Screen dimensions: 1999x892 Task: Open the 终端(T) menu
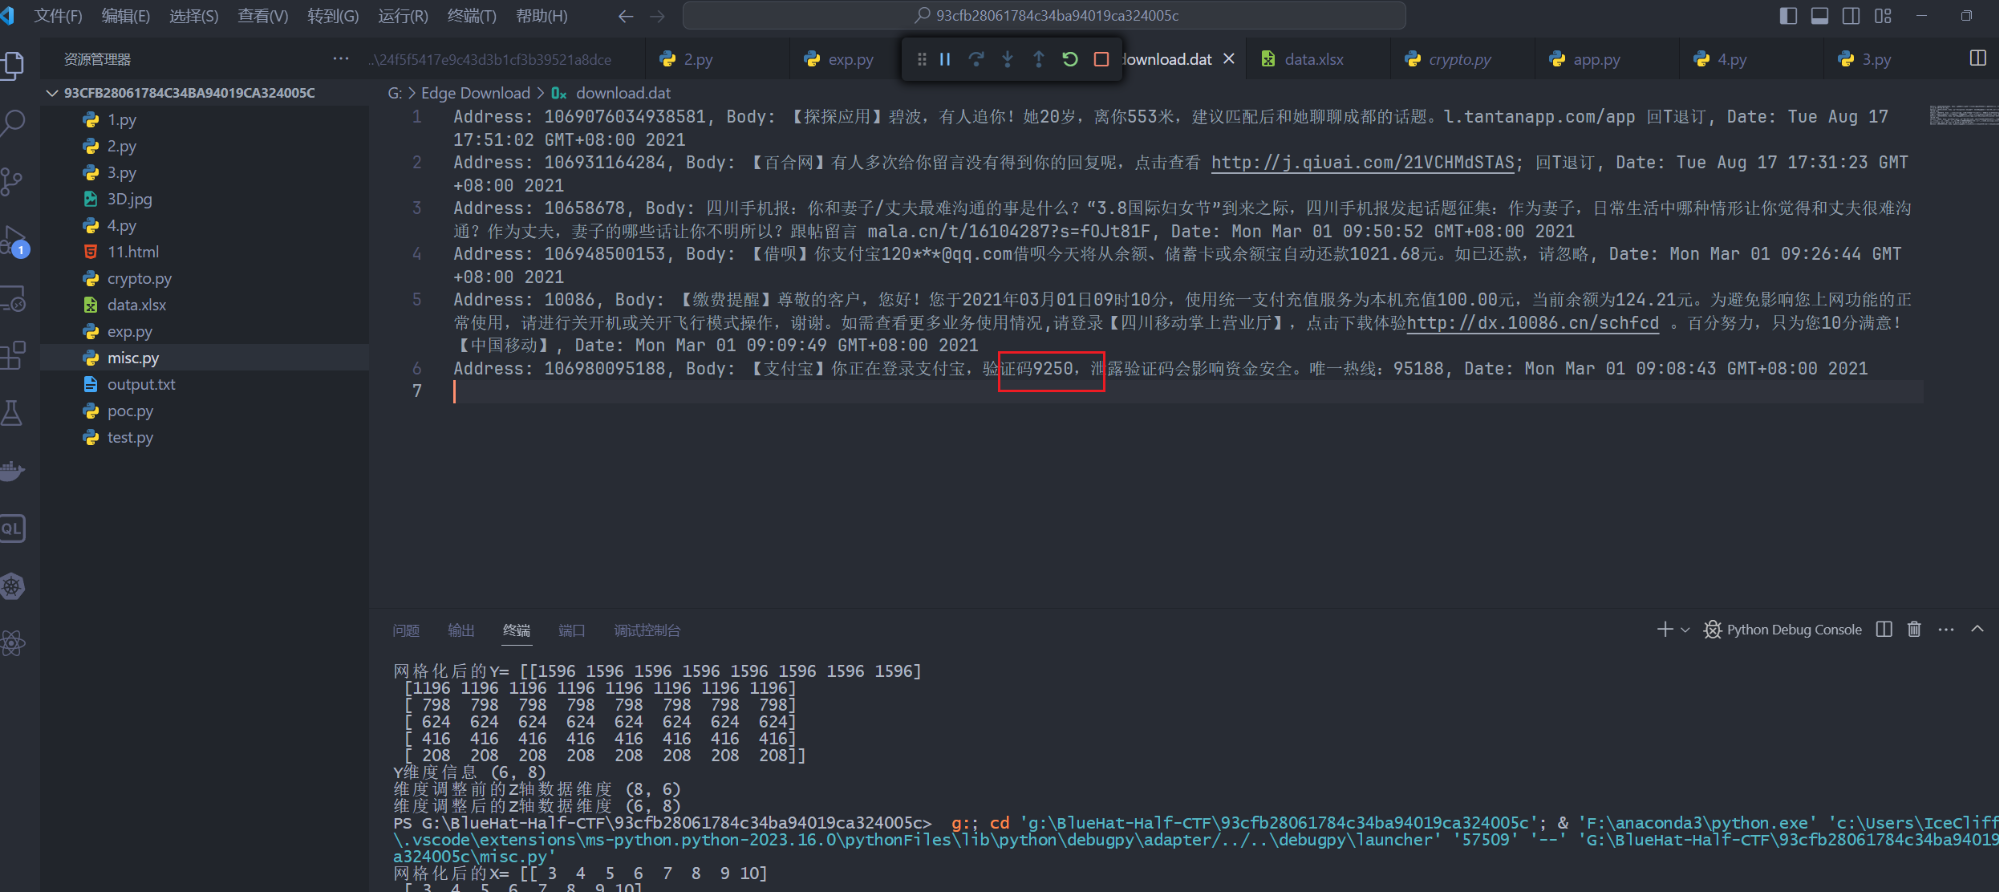[x=472, y=16]
